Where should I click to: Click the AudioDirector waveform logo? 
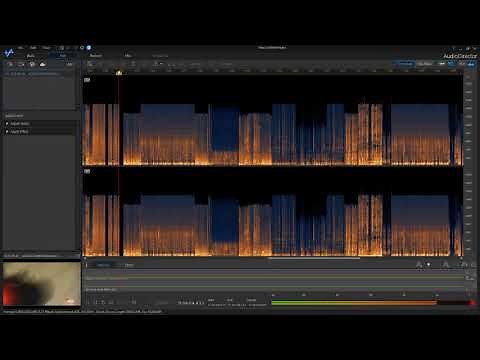click(9, 53)
